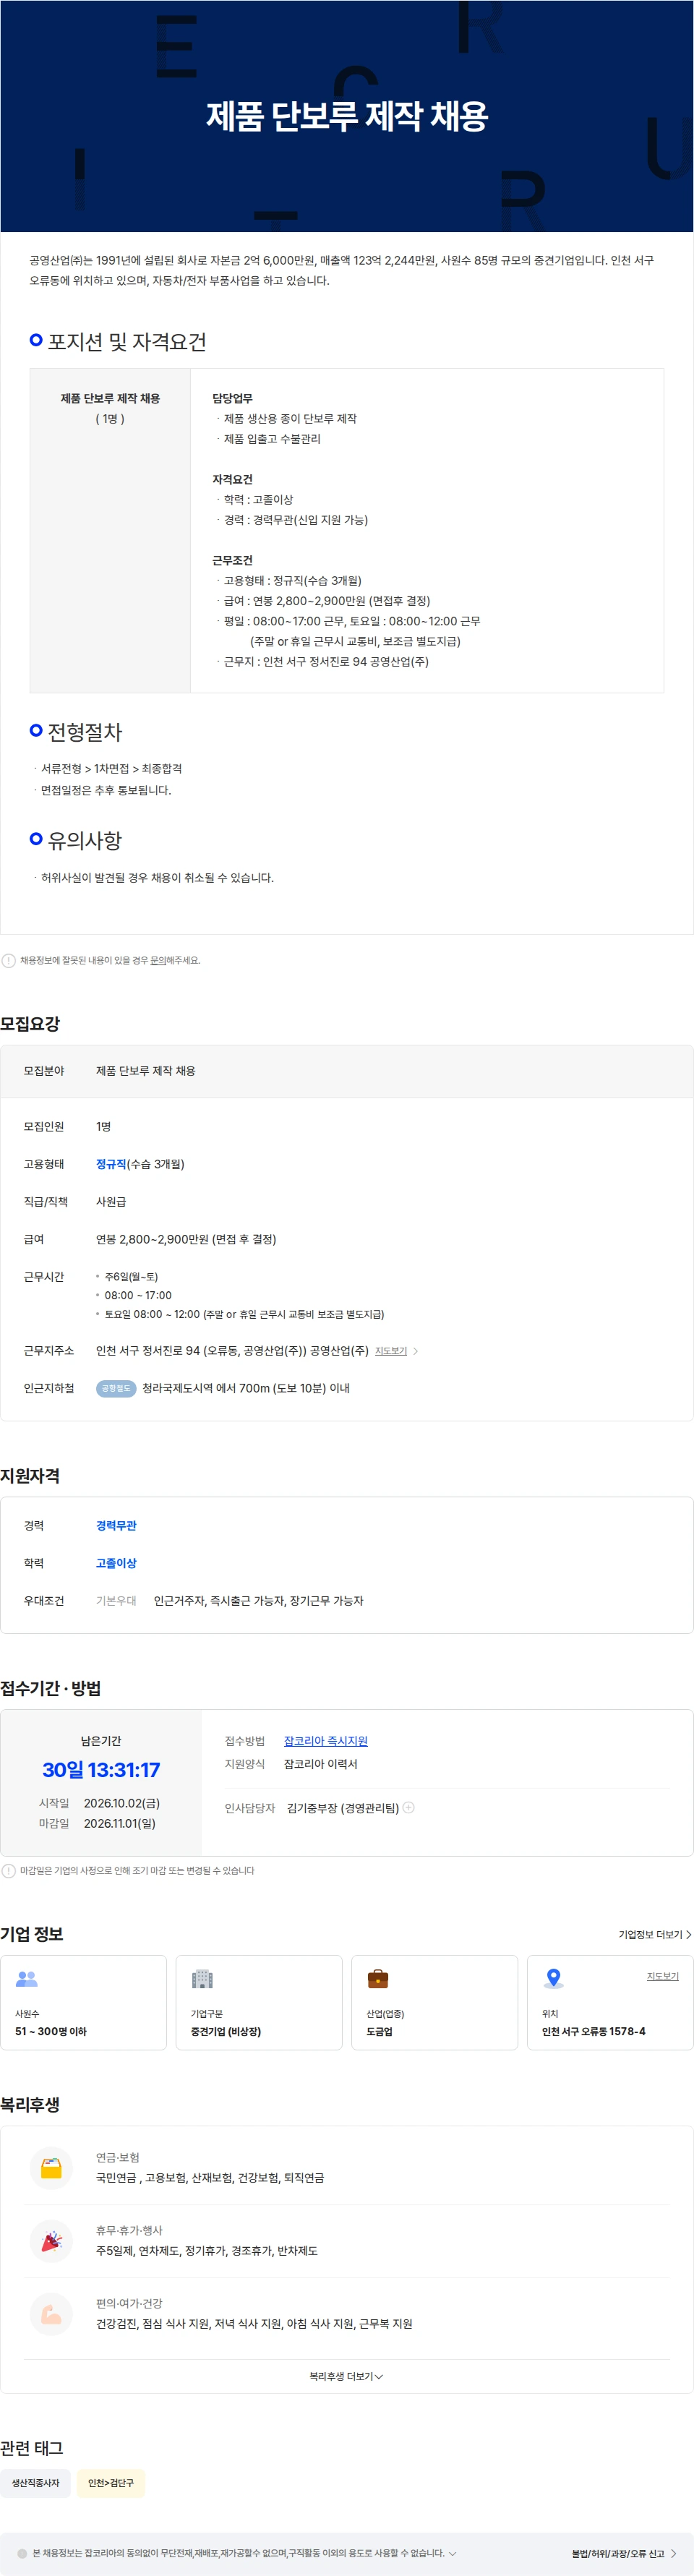The image size is (694, 2576).
Task: Click the 30일 13:31:17 remaining time countdown
Action: (101, 1769)
